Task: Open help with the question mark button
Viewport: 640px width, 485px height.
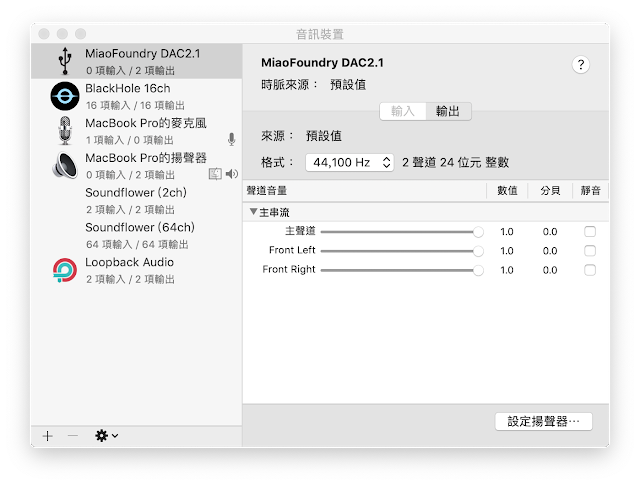Action: [580, 65]
